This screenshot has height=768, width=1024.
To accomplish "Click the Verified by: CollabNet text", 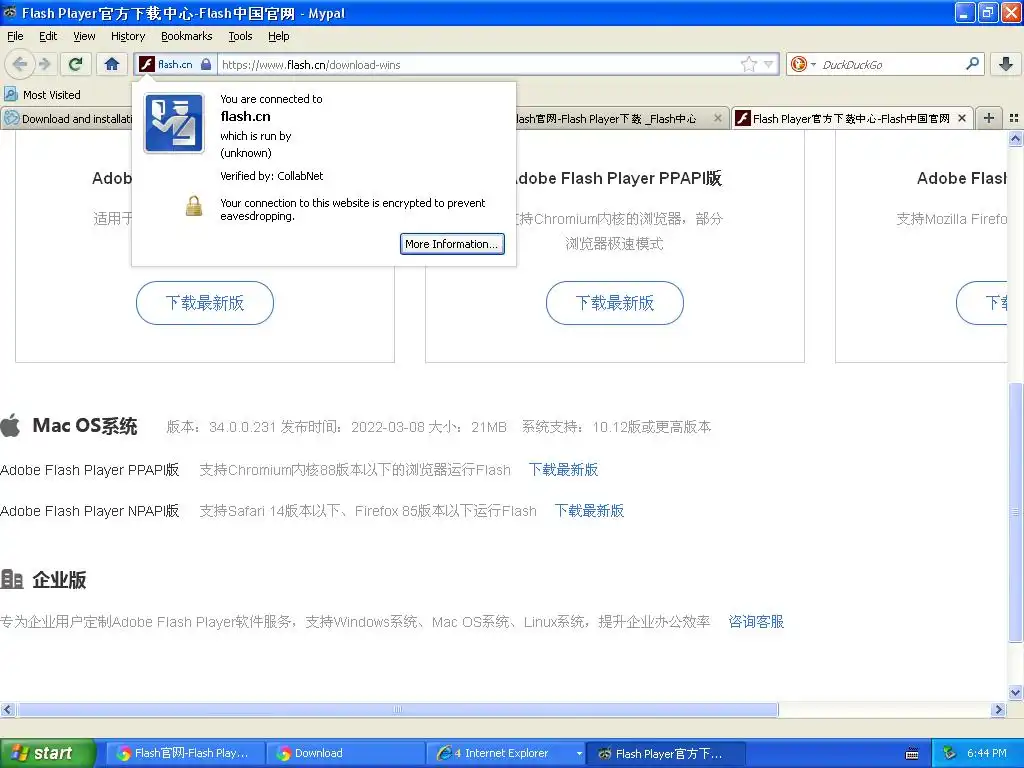I will point(272,176).
